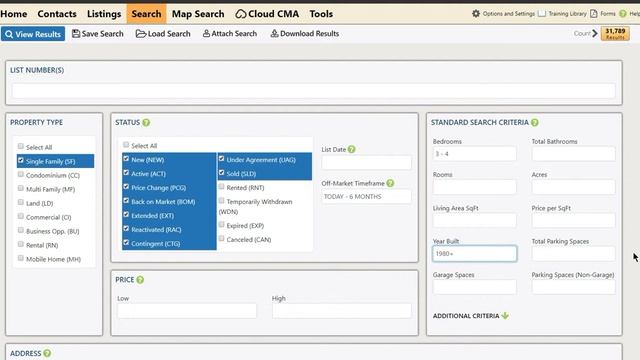
Task: Click the Cloud CMA cloud icon
Action: [241, 14]
